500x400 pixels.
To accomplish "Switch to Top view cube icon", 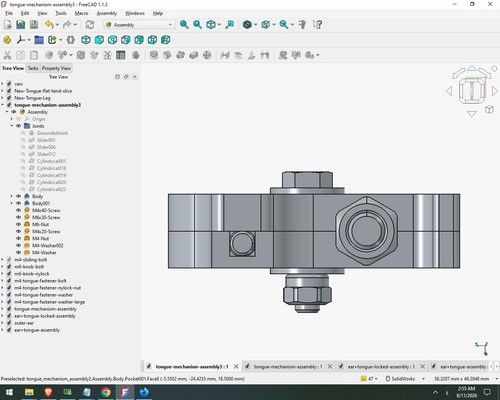I will coord(112,40).
